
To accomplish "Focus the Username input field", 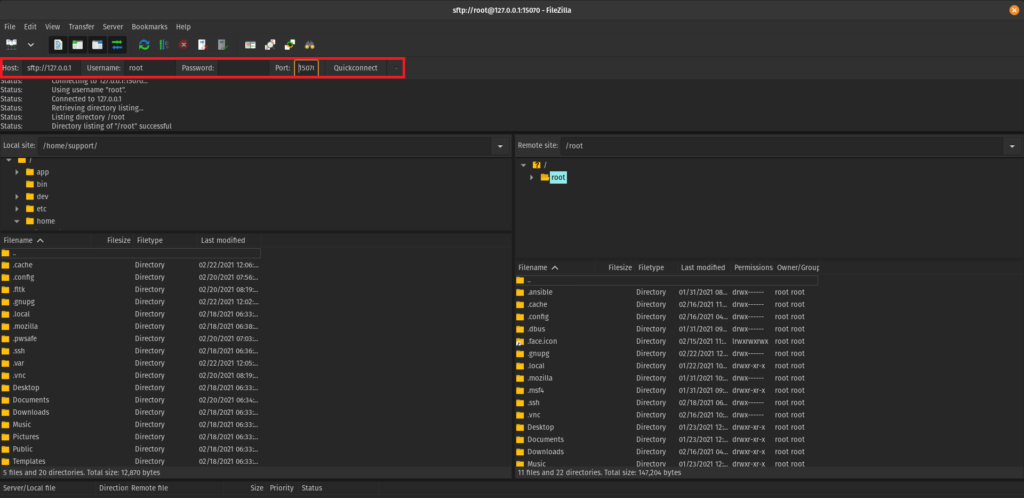I will point(150,68).
